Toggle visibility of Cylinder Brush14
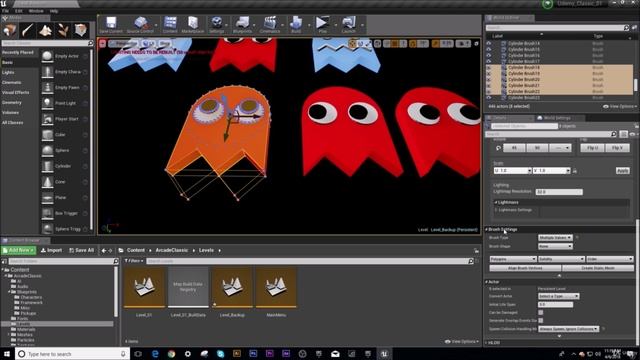Screen dimensions: 640x360 [489, 43]
